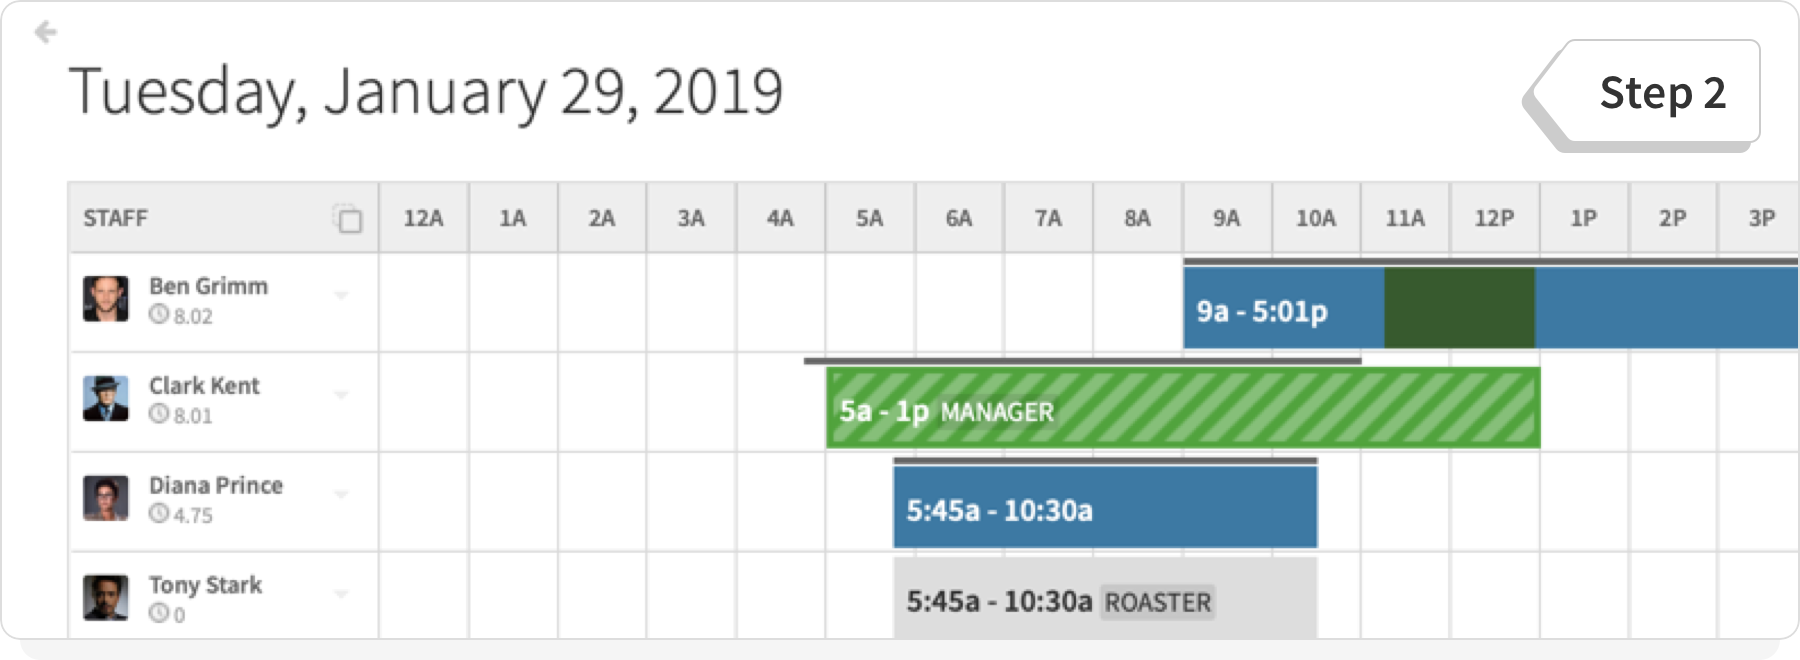Click Ben Grimm's hours clock icon
This screenshot has height=660, width=1800.
(158, 315)
